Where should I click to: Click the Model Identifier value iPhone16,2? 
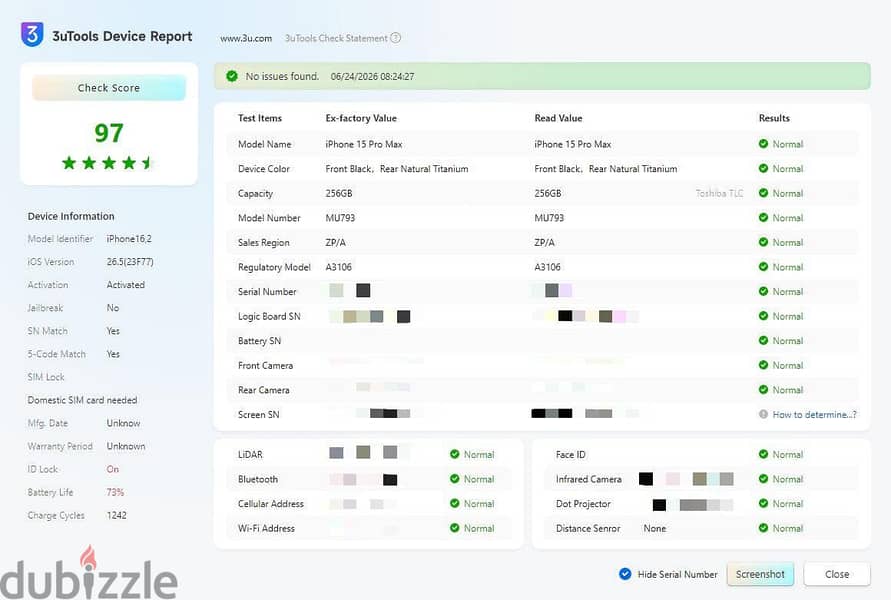click(x=129, y=239)
